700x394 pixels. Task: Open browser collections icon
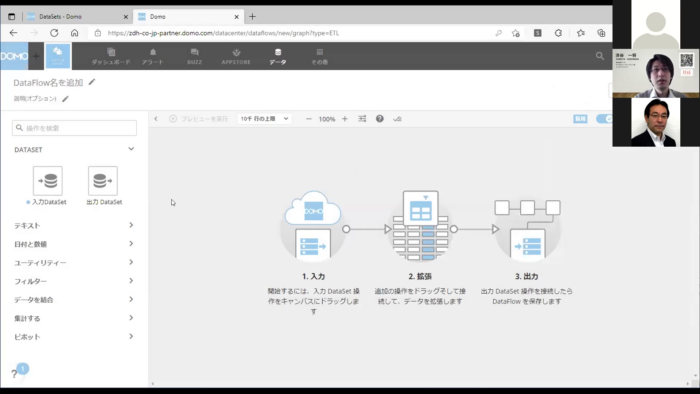point(601,33)
